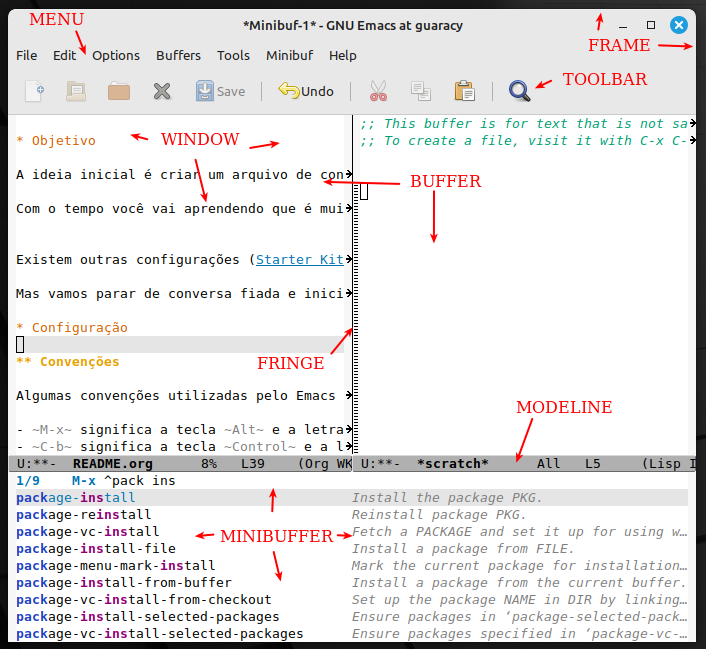Select package-reinstall completion candidate

point(83,515)
